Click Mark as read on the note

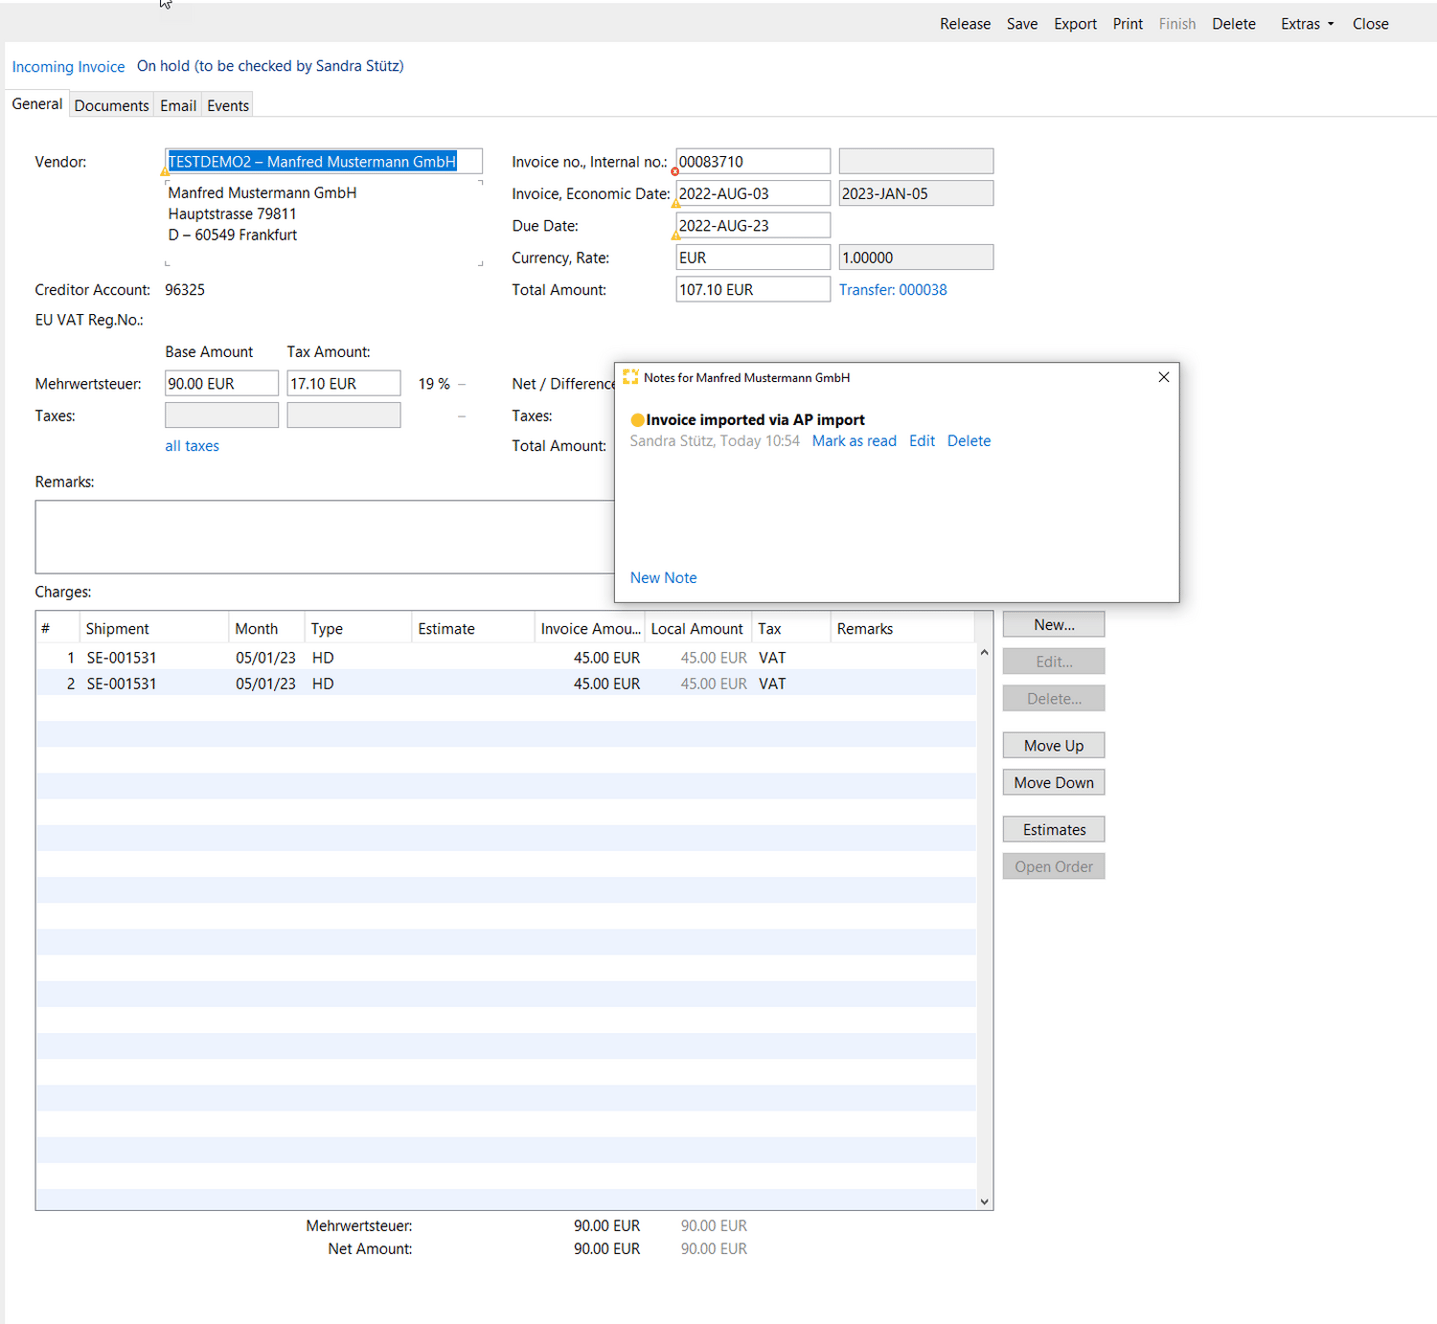click(854, 441)
